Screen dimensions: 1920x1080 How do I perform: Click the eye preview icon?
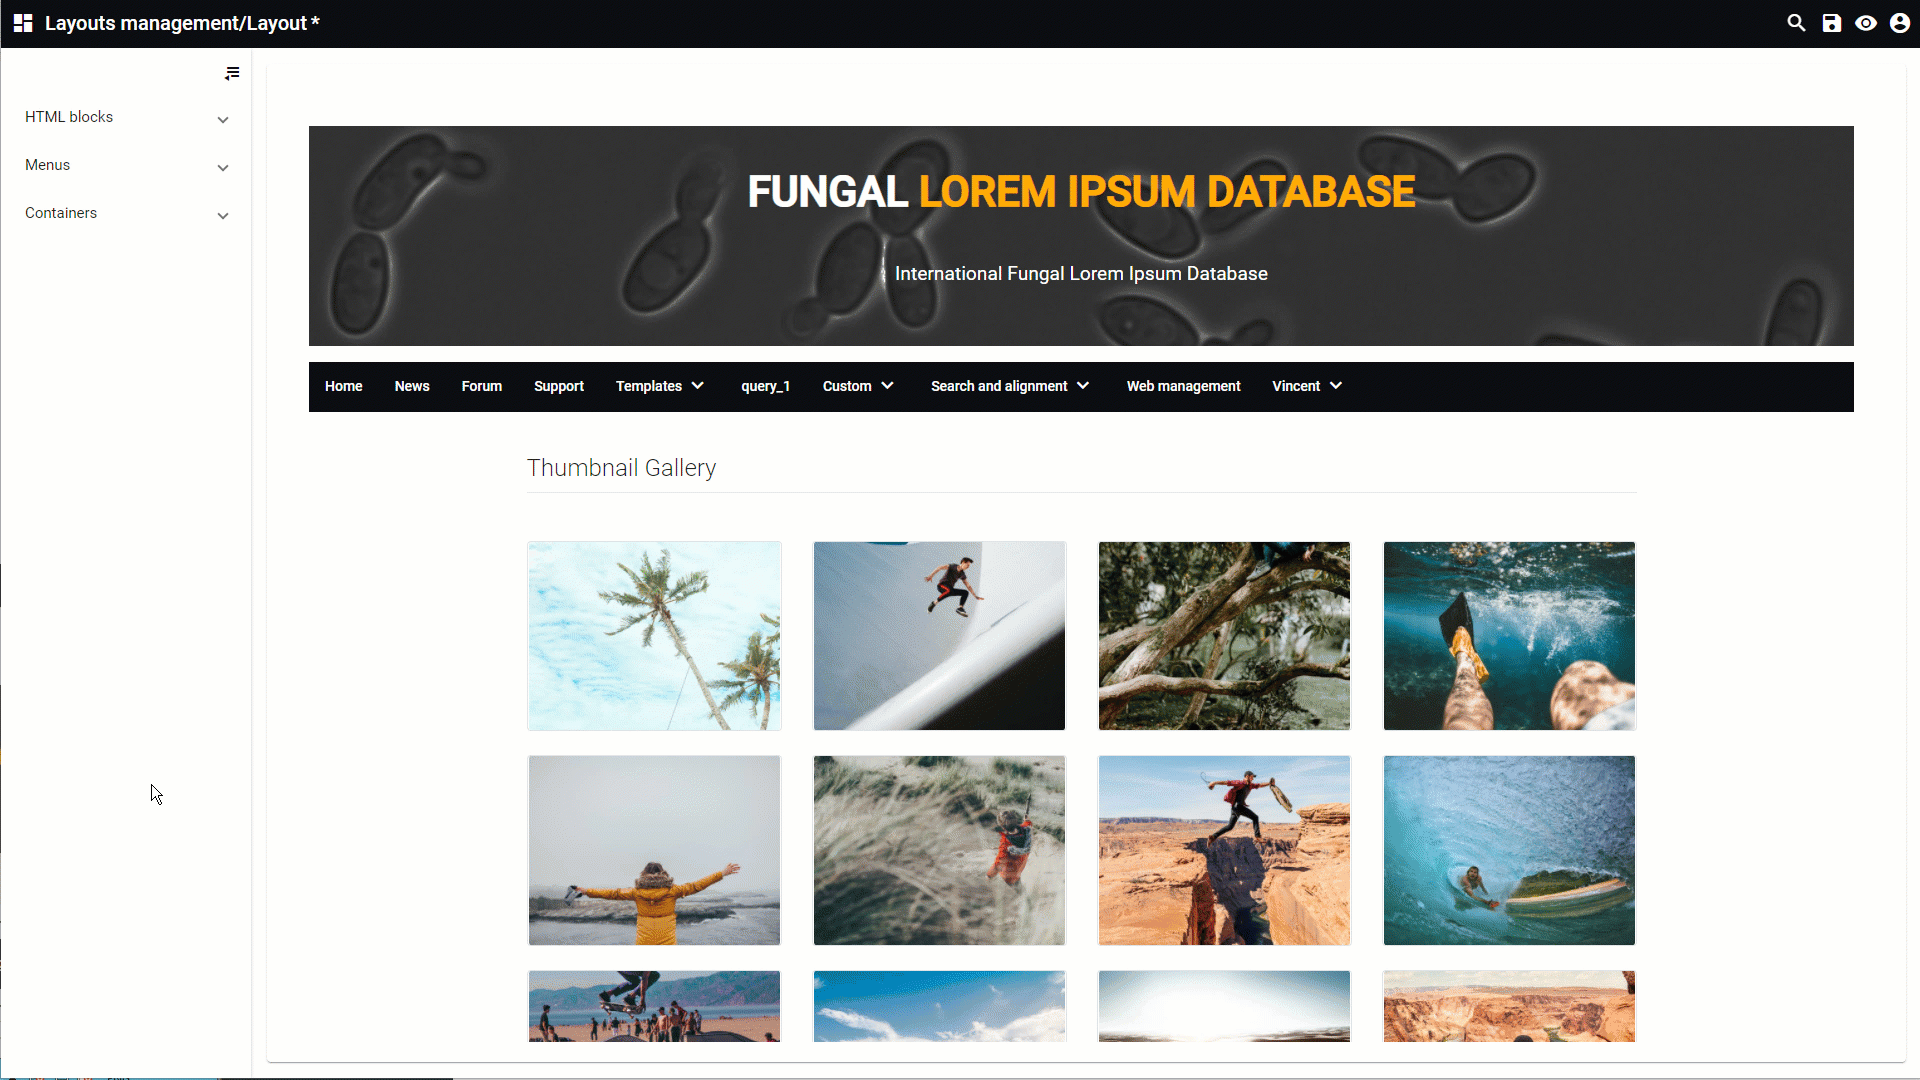click(1866, 23)
